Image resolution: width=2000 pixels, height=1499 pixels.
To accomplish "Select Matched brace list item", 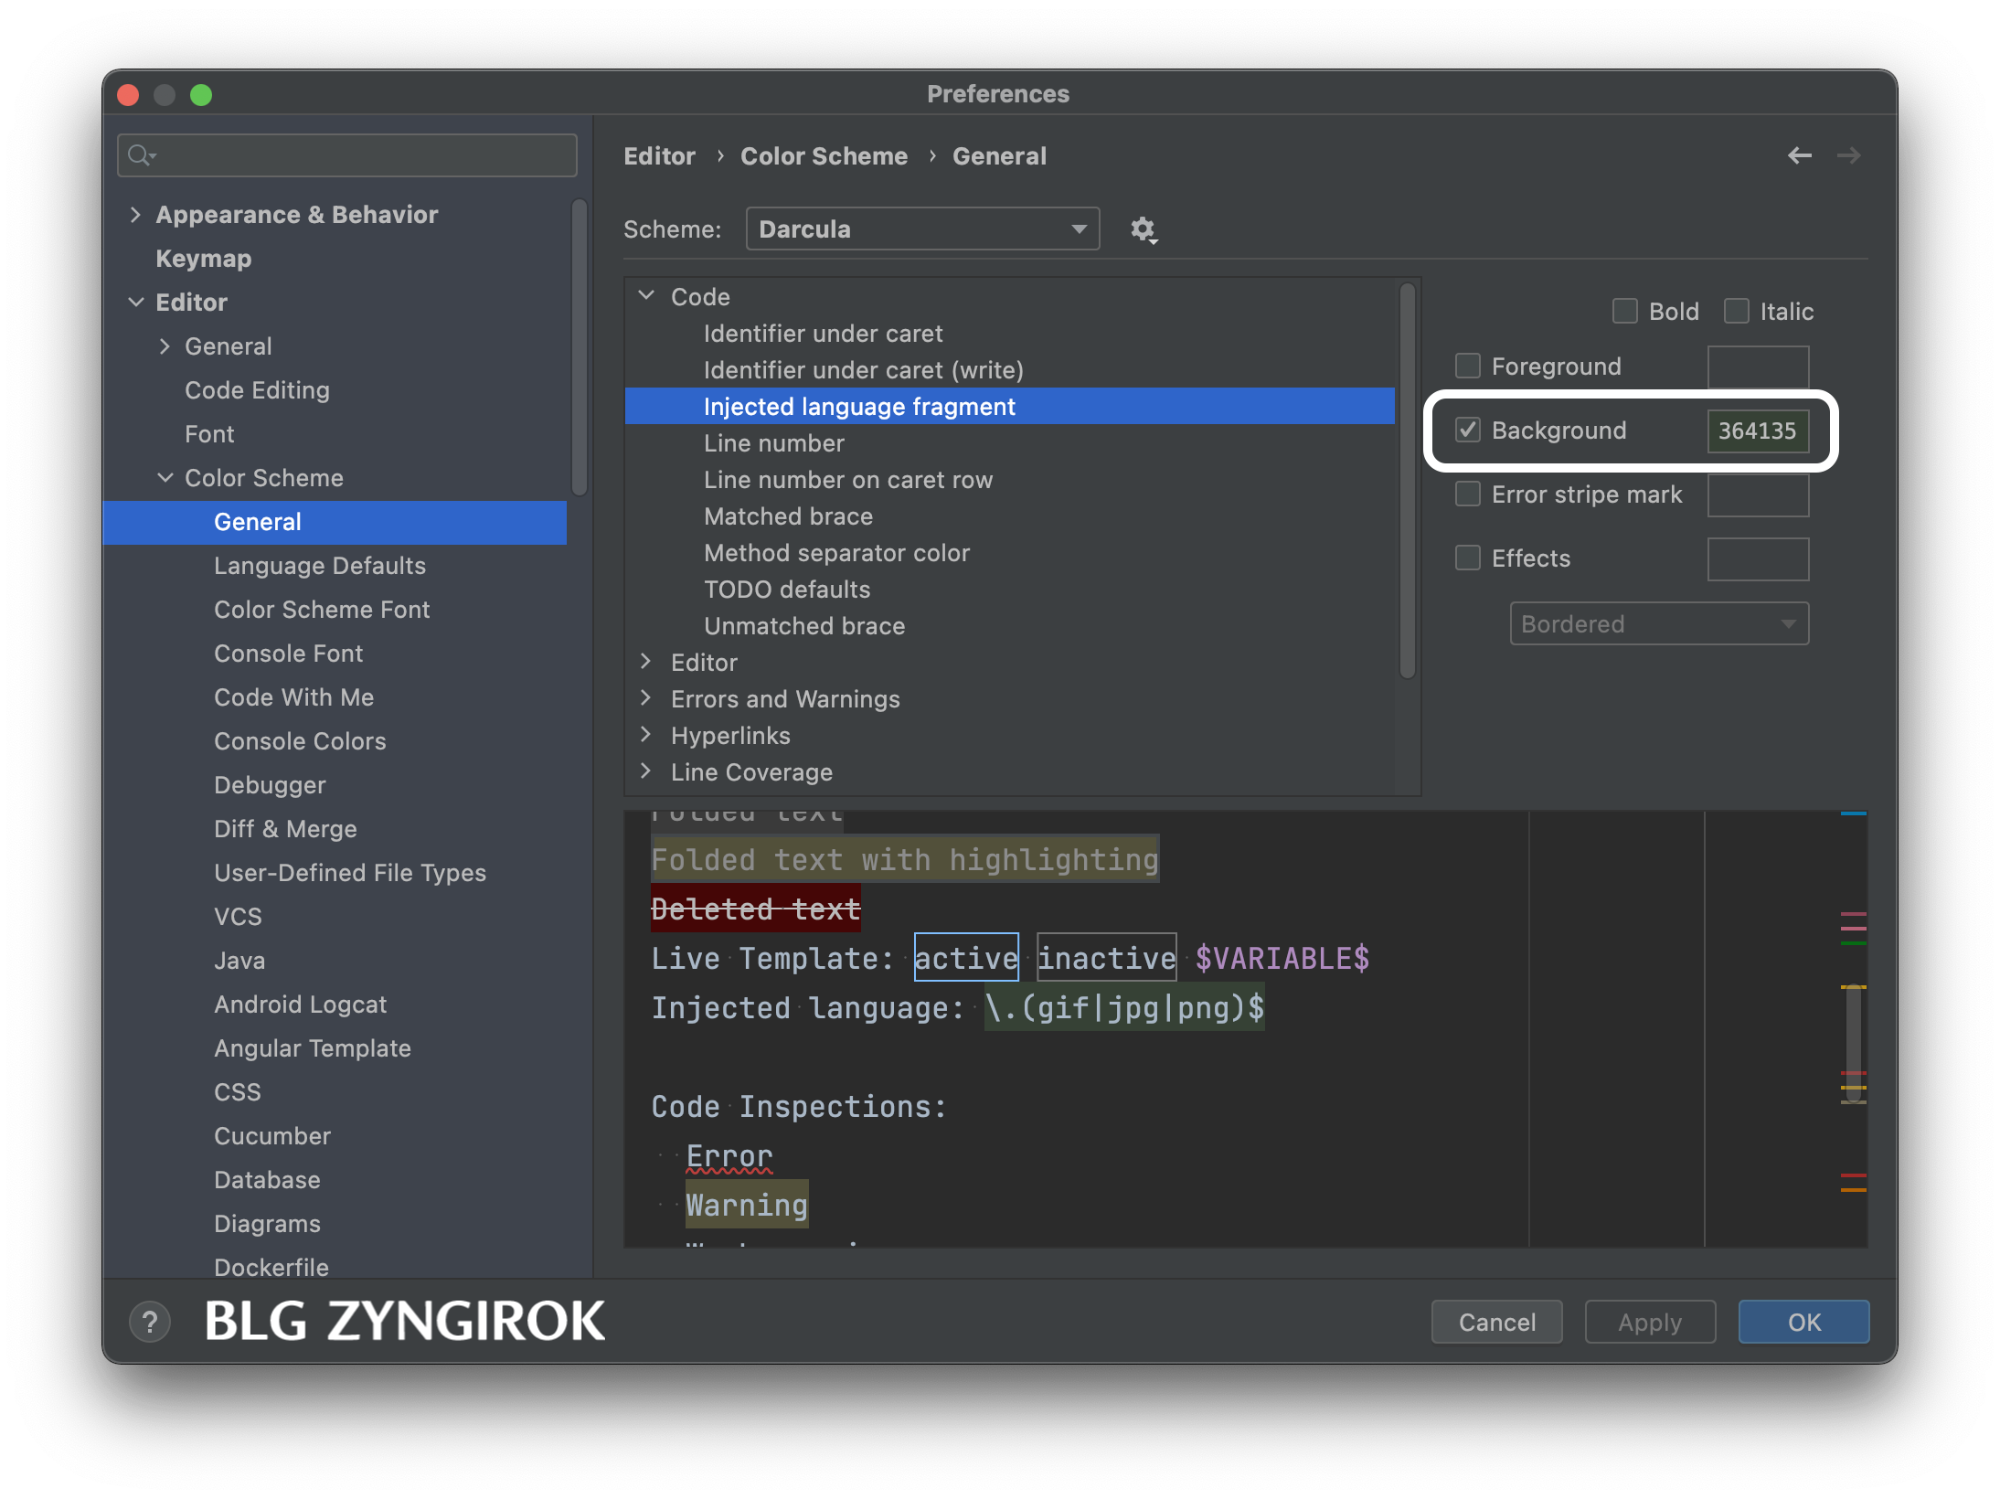I will click(x=788, y=516).
